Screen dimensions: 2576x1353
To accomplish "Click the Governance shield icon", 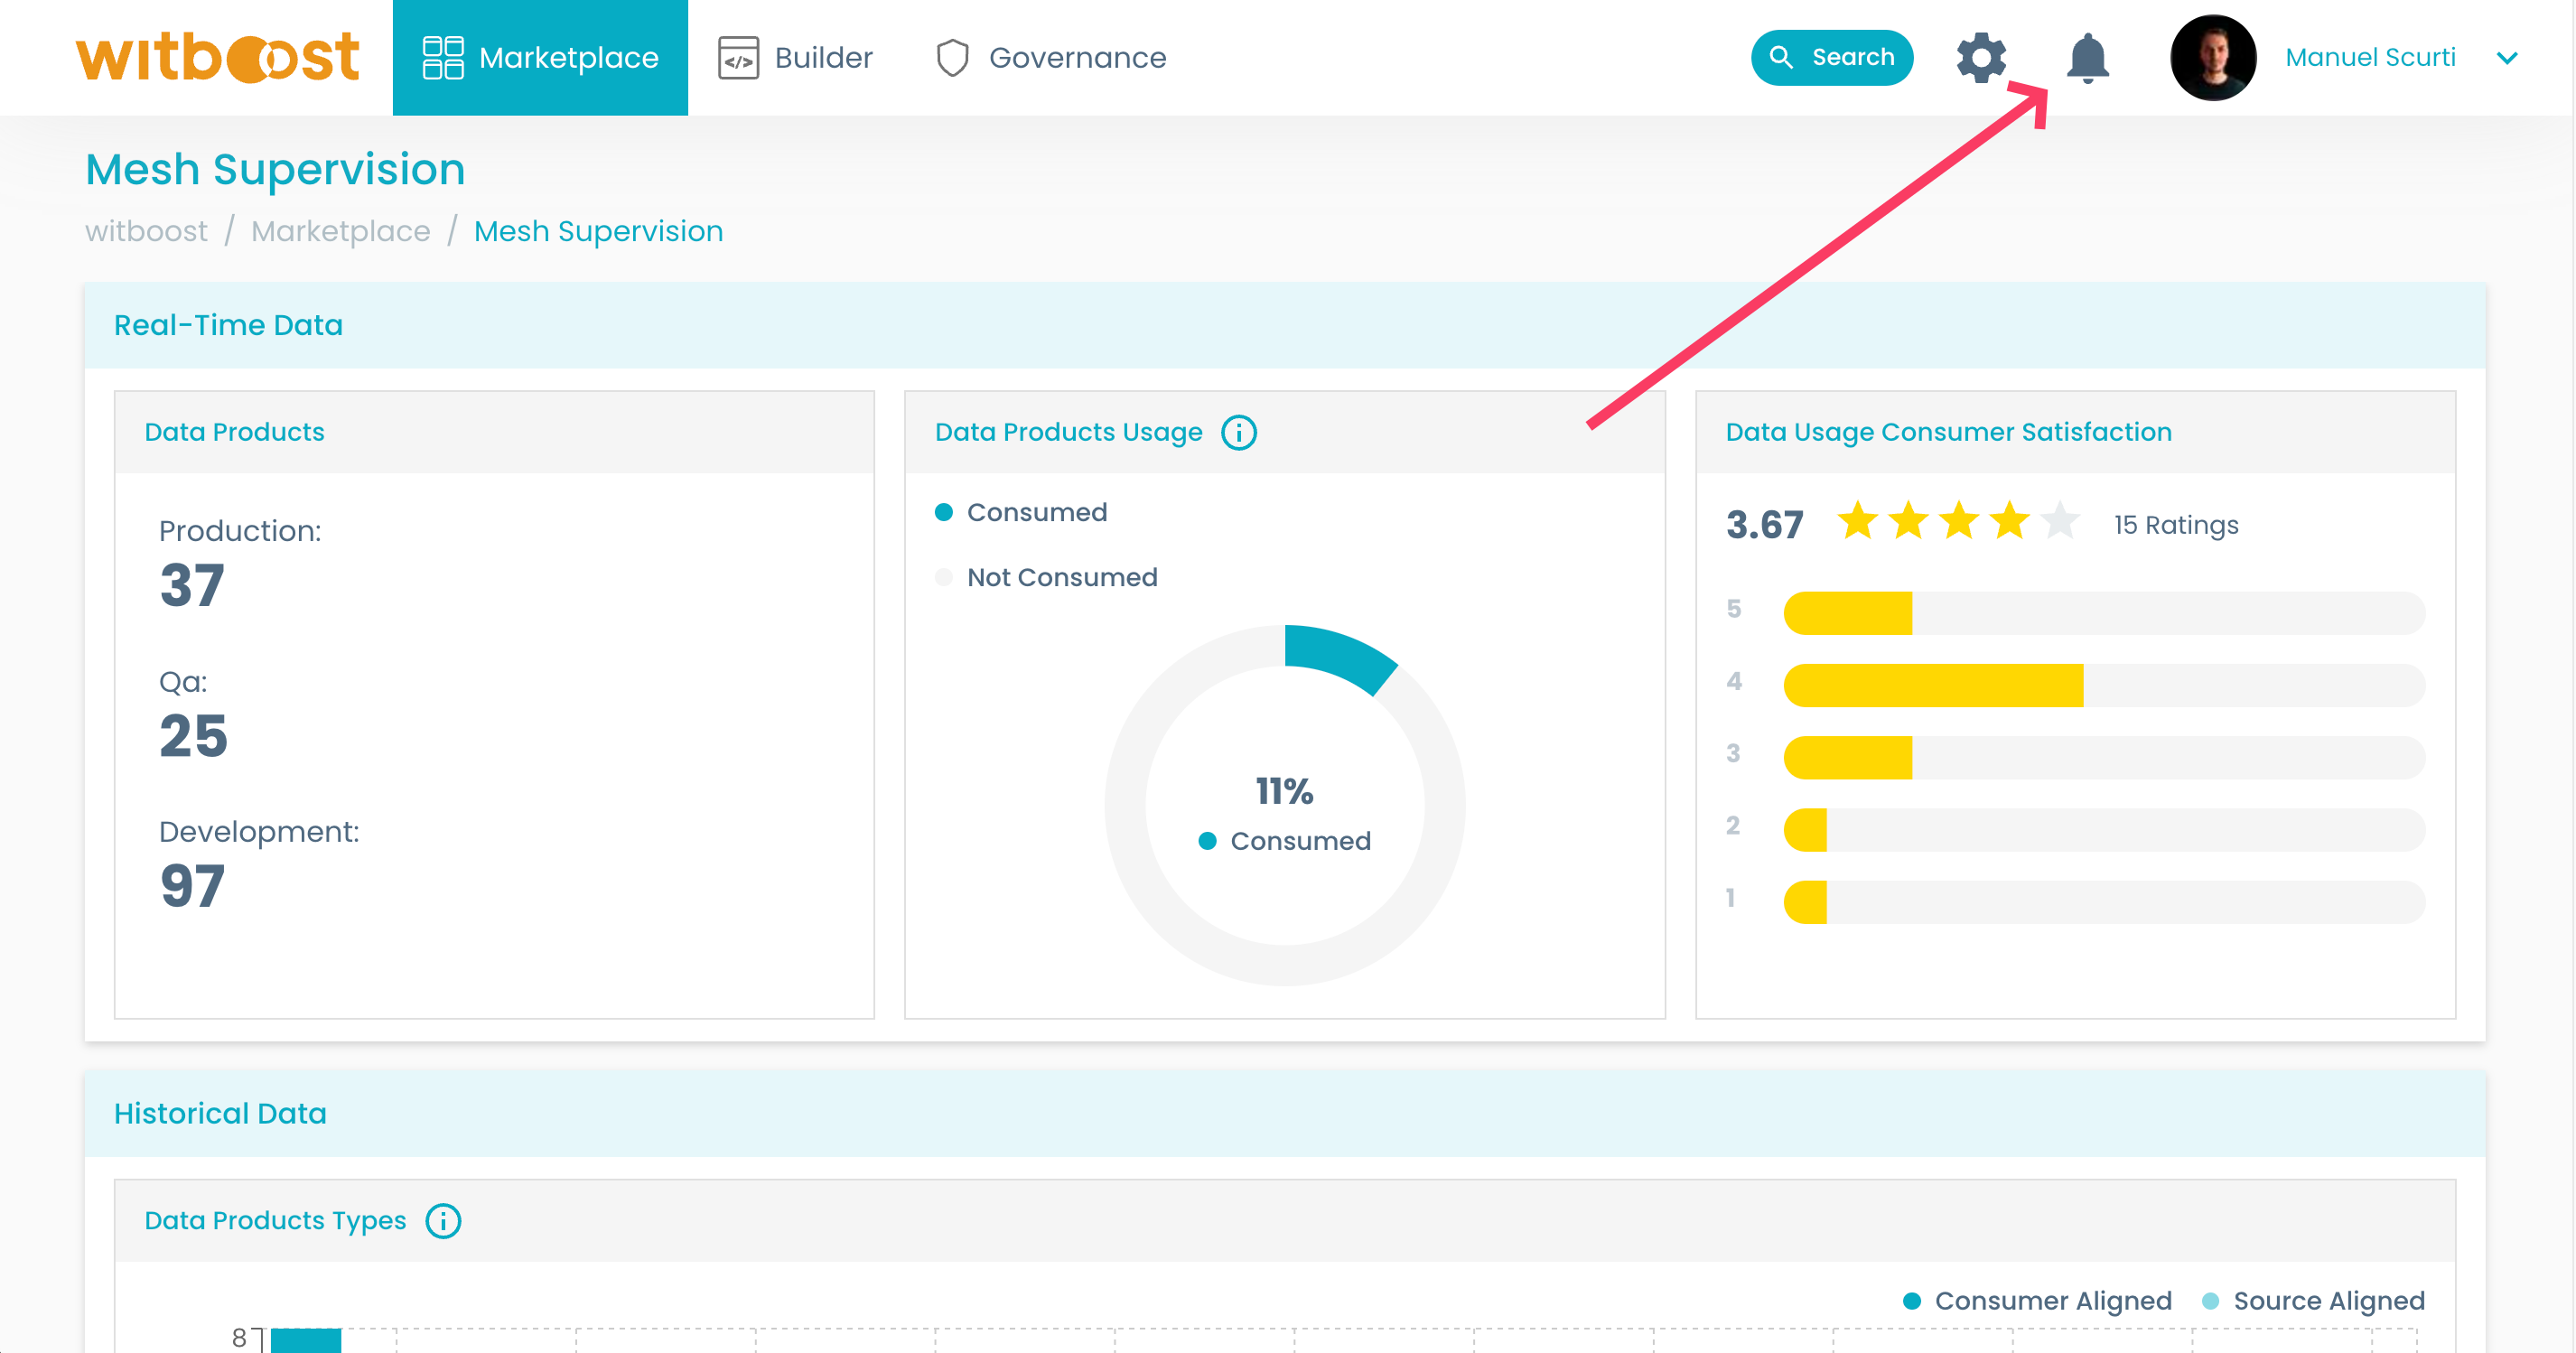I will 952,58.
